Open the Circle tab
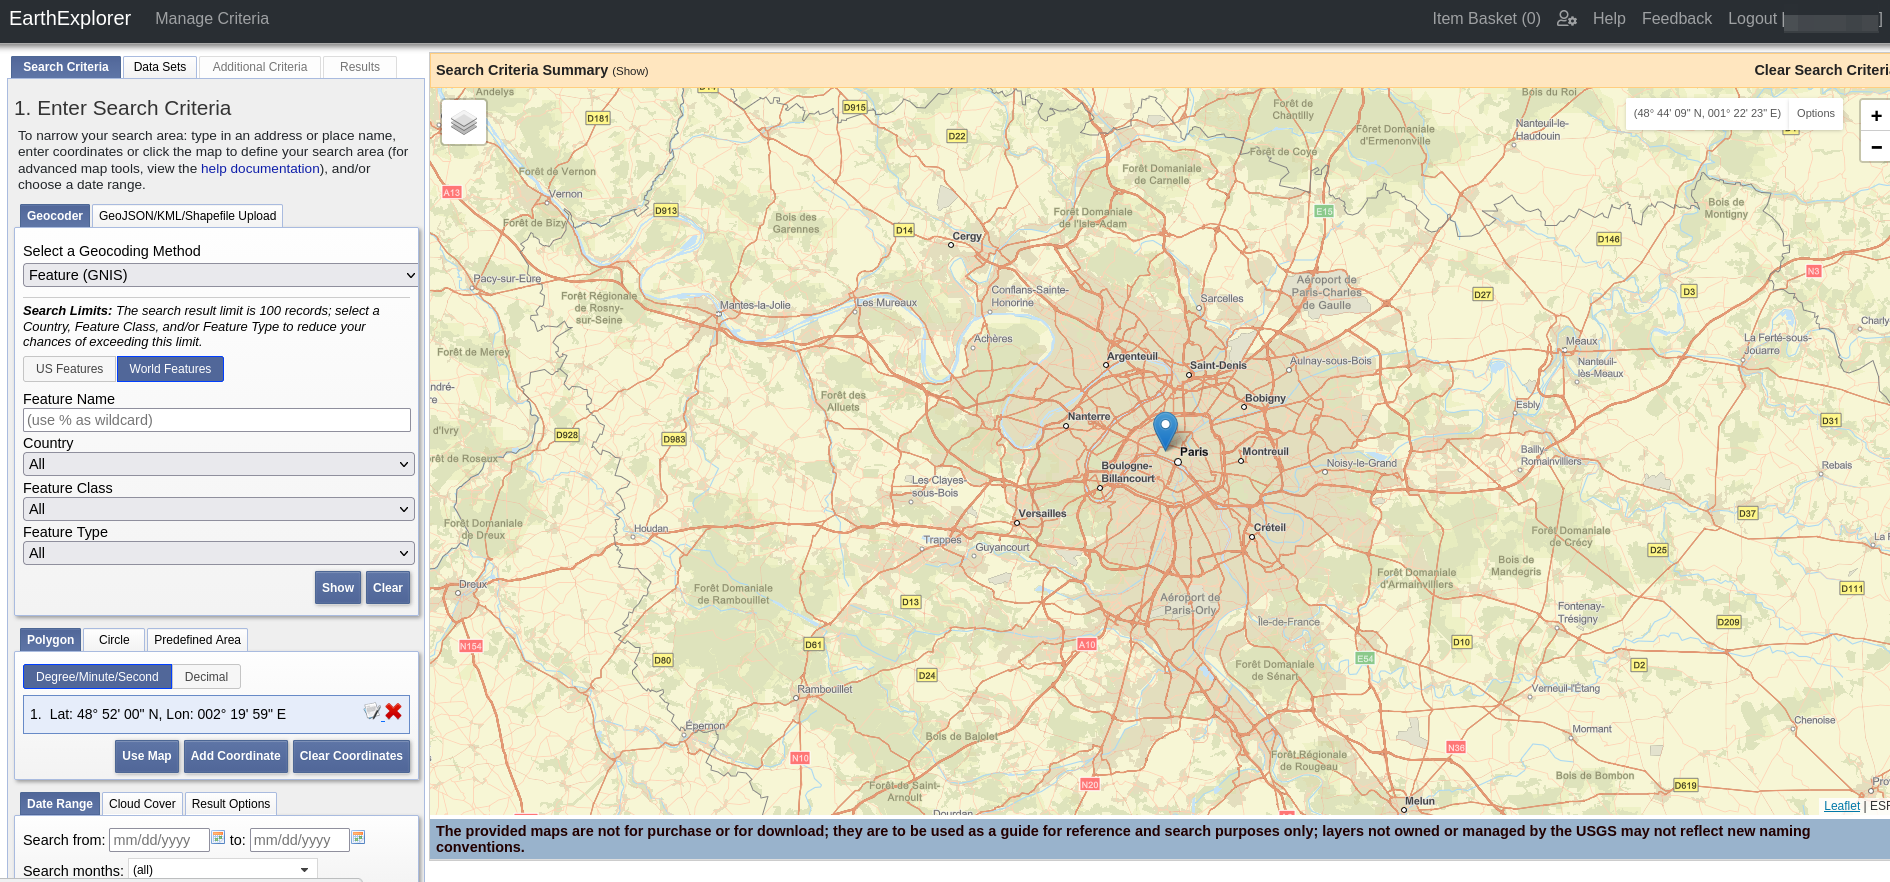Viewport: 1890px width, 882px height. pos(114,640)
